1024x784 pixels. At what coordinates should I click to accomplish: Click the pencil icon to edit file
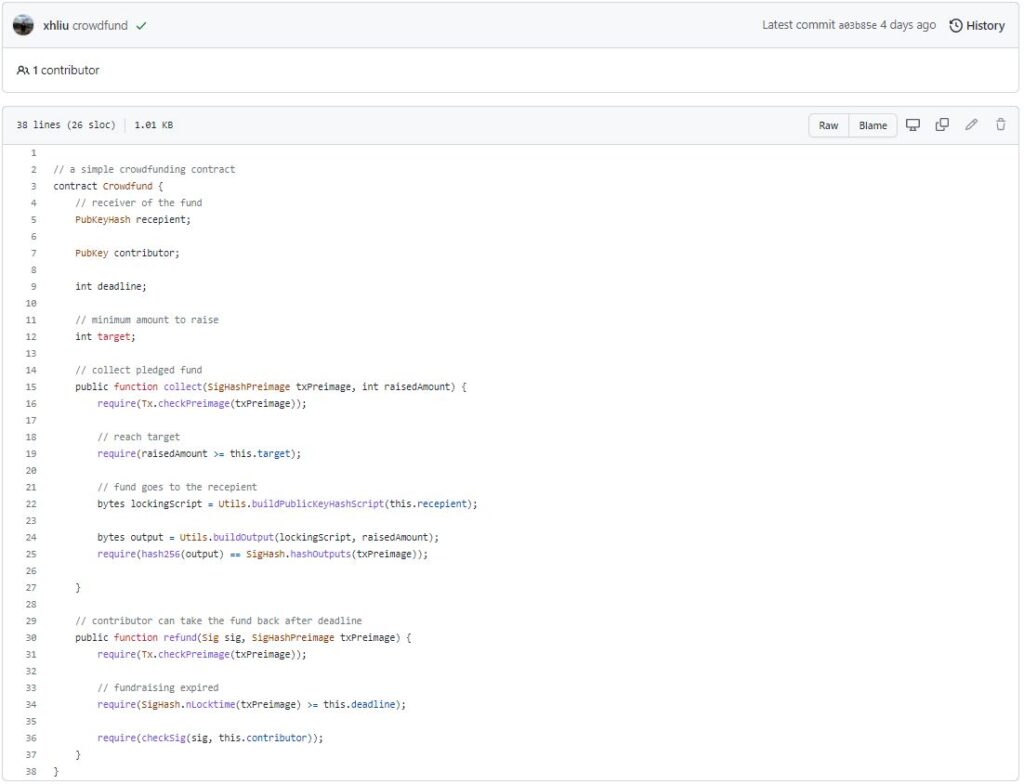click(970, 125)
